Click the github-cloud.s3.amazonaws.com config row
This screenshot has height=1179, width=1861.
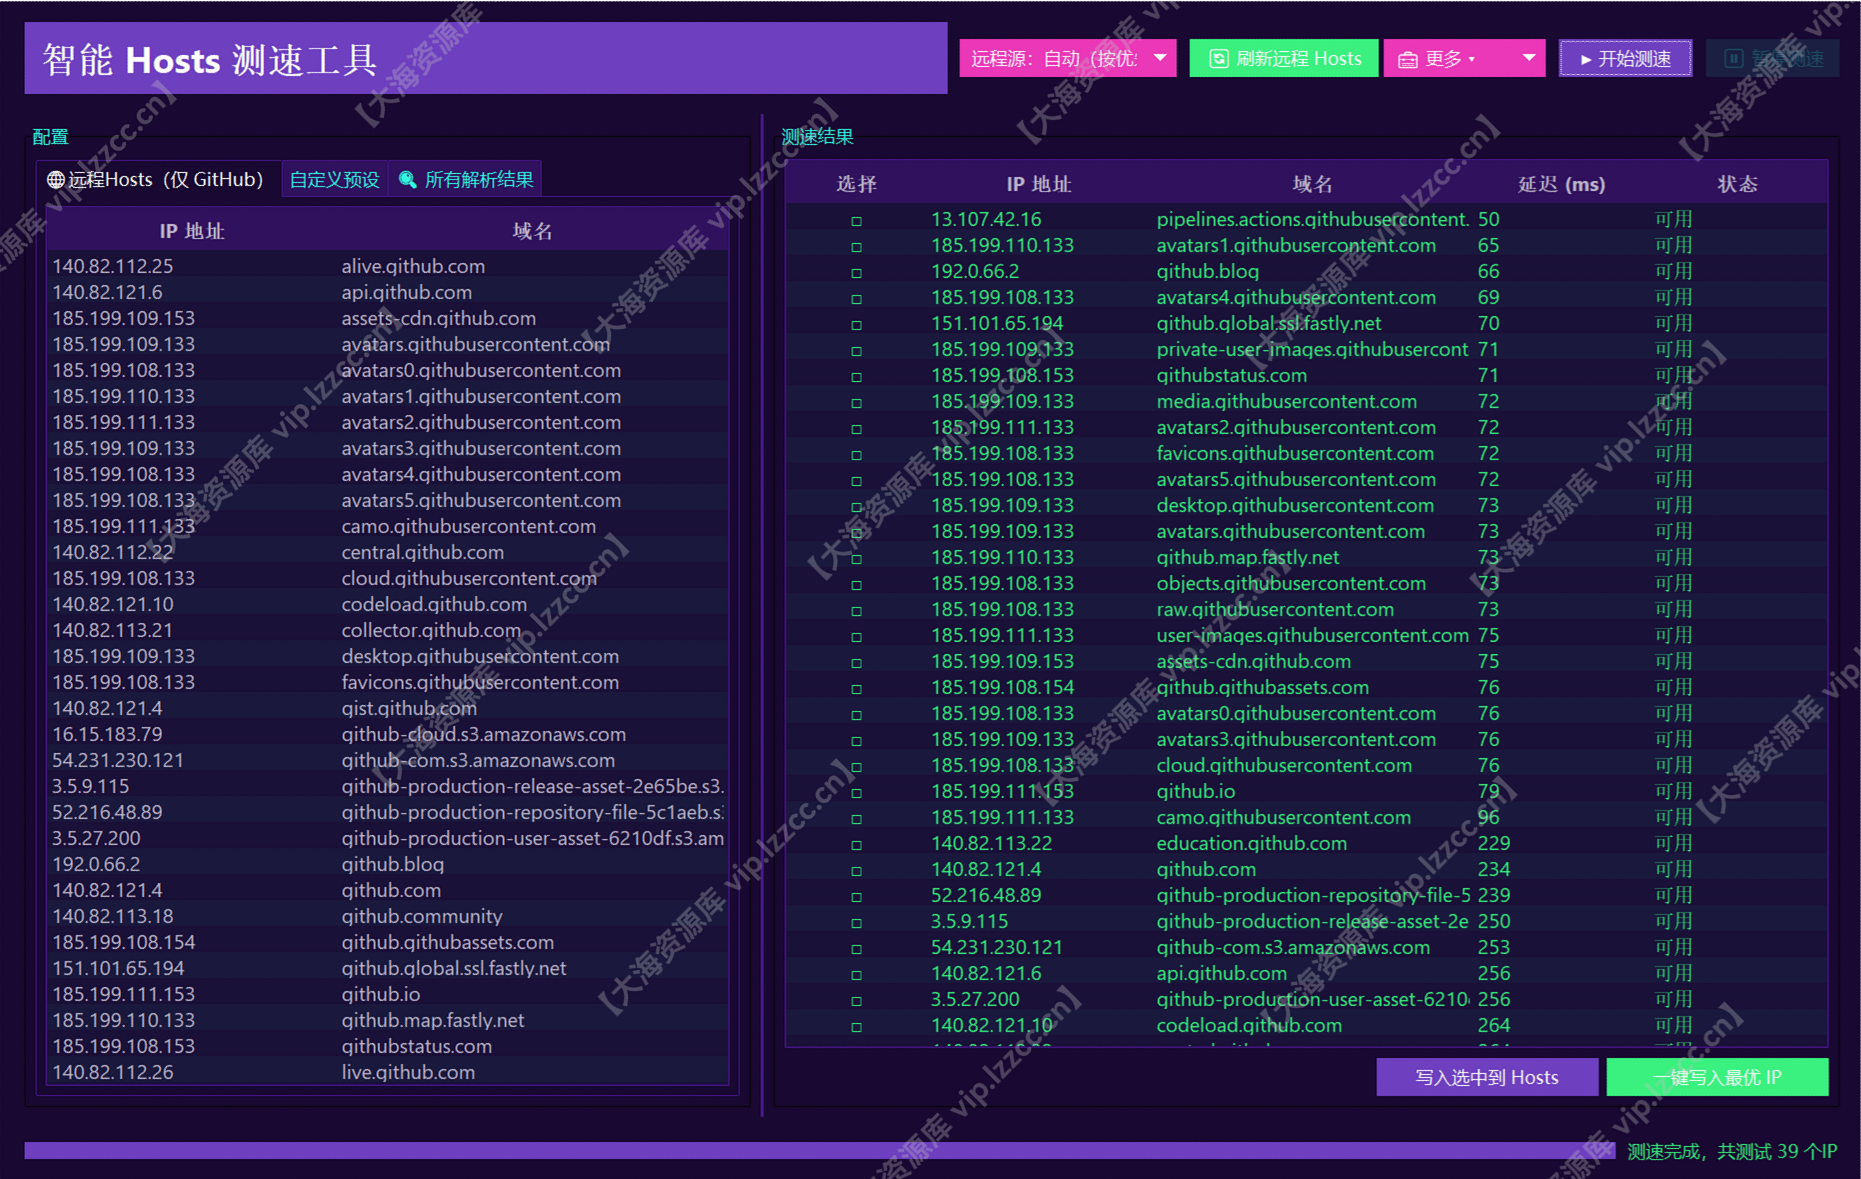[388, 734]
